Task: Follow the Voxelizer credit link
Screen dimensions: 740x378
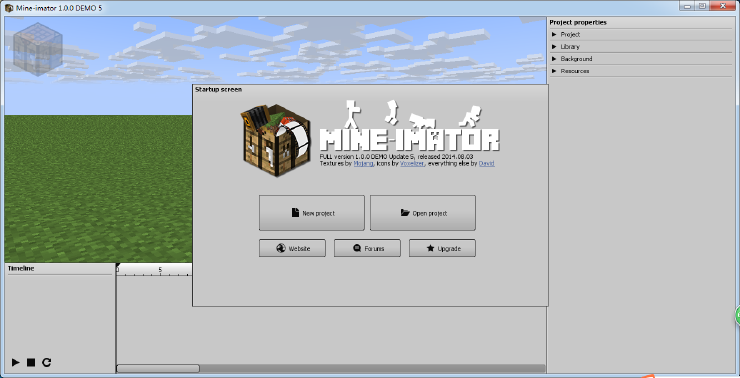Action: pos(412,164)
